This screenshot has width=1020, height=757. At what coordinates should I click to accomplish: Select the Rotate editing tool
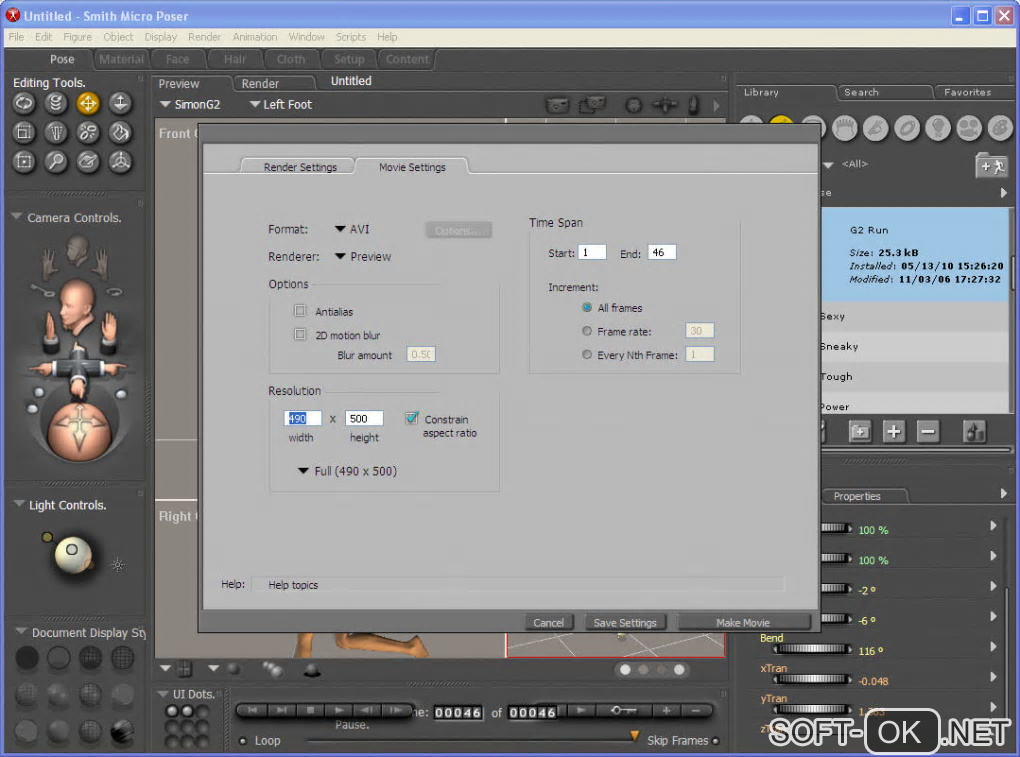tap(24, 103)
